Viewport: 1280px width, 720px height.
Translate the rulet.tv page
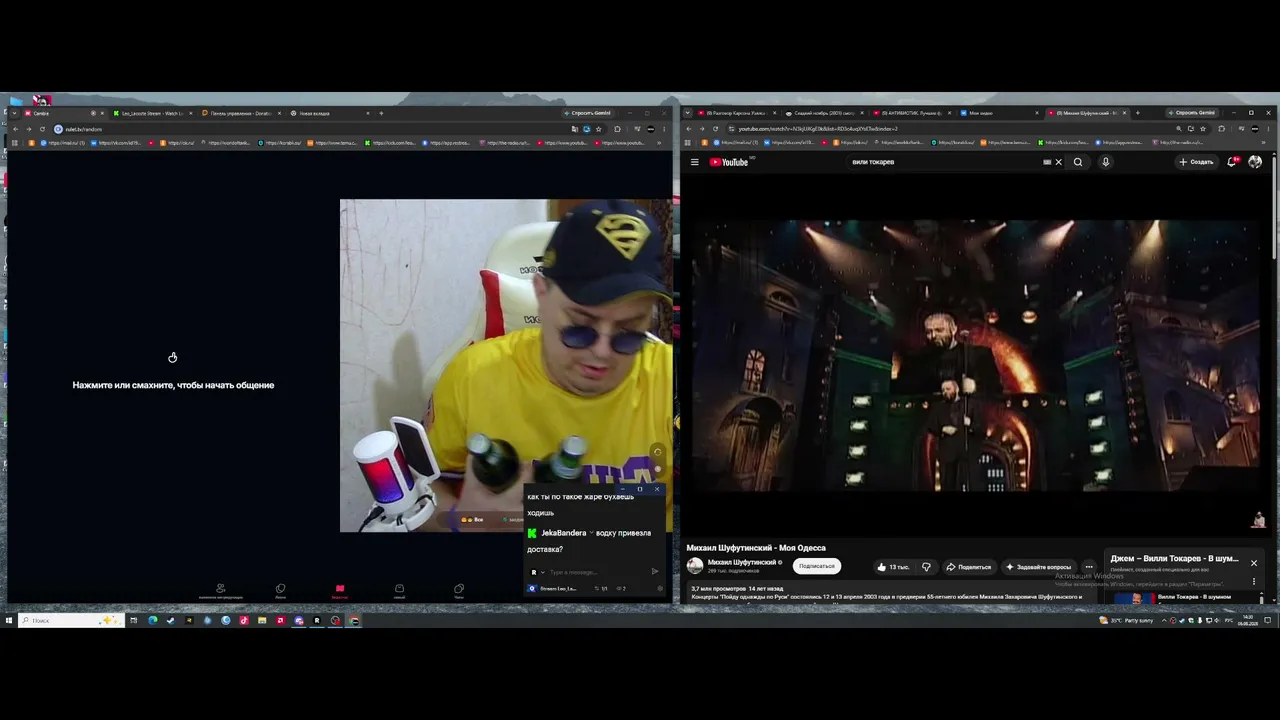coord(574,129)
